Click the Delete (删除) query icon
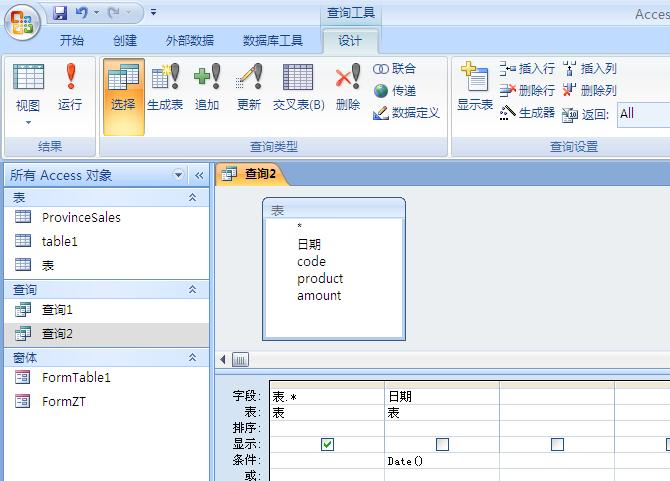Image resolution: width=670 pixels, height=481 pixels. coord(348,87)
